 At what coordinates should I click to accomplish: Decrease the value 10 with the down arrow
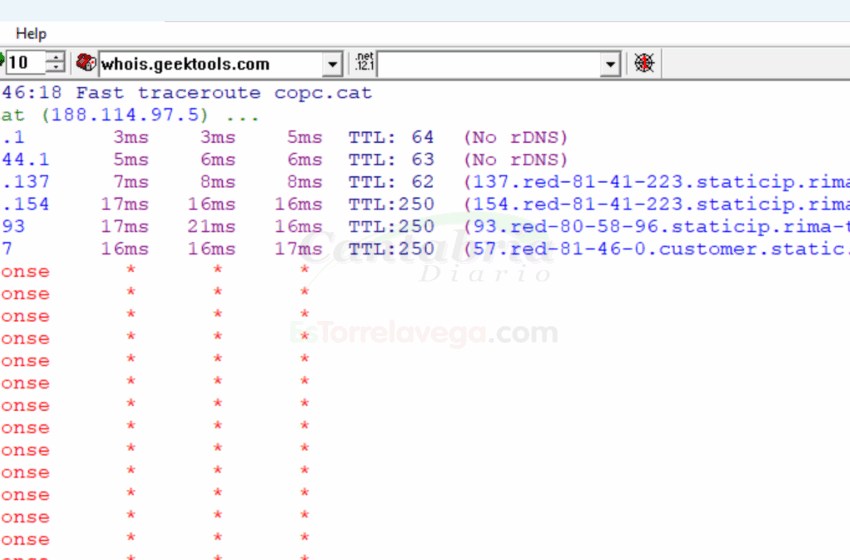(x=55, y=69)
